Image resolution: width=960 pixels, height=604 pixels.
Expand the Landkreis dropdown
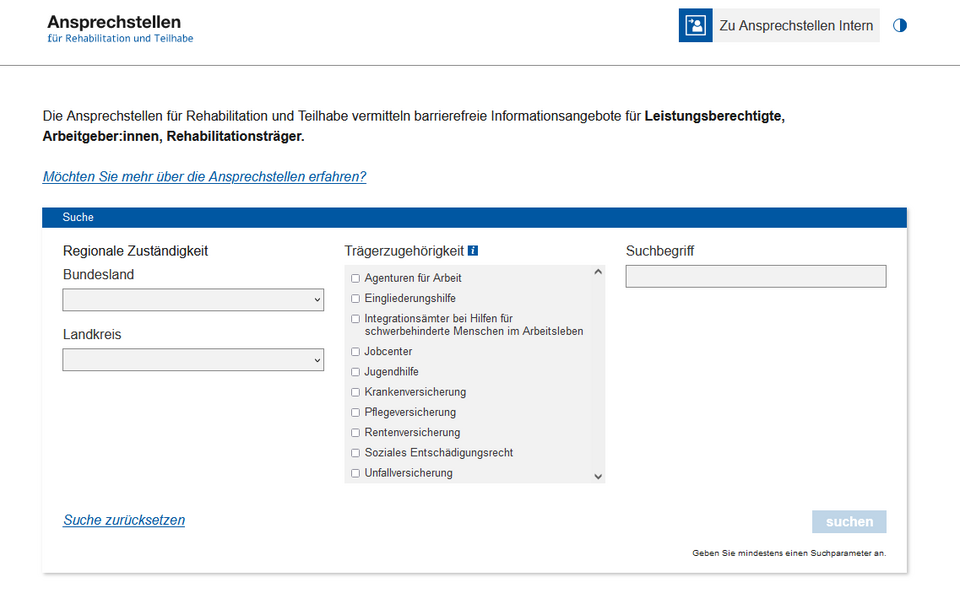coord(193,360)
